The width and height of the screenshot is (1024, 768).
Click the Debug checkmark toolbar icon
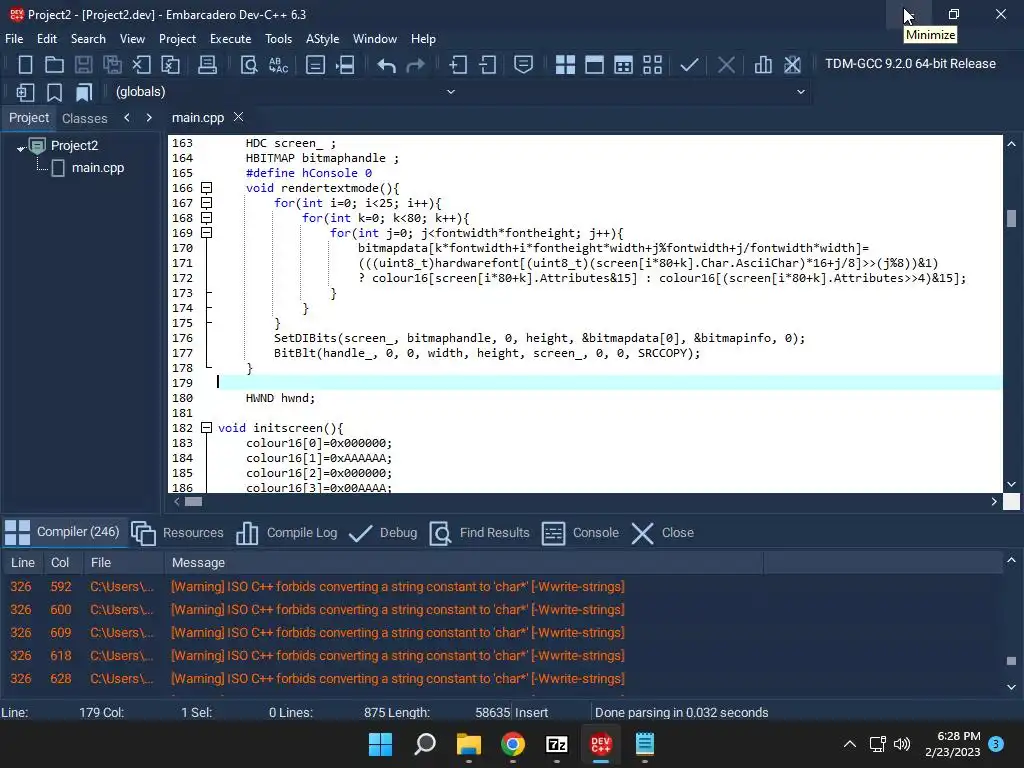coord(689,65)
